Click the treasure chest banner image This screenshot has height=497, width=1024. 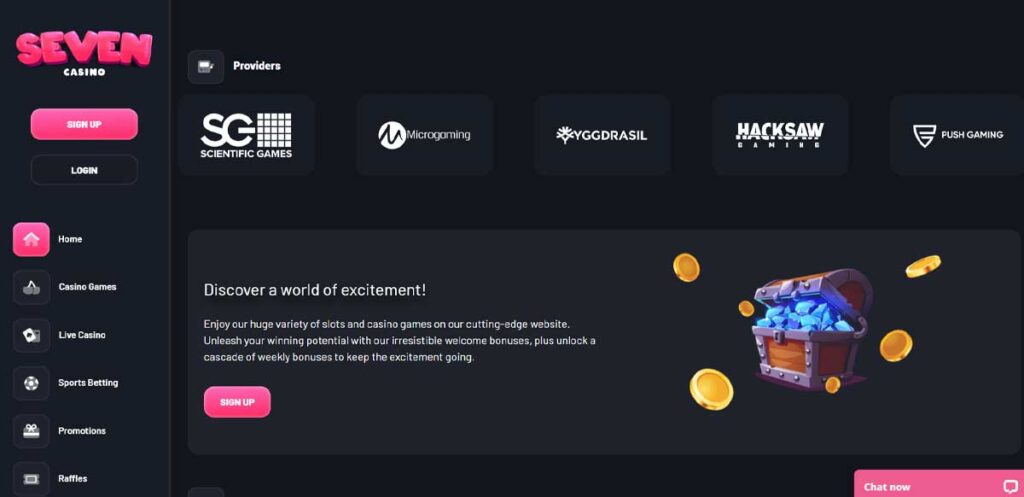click(x=807, y=330)
